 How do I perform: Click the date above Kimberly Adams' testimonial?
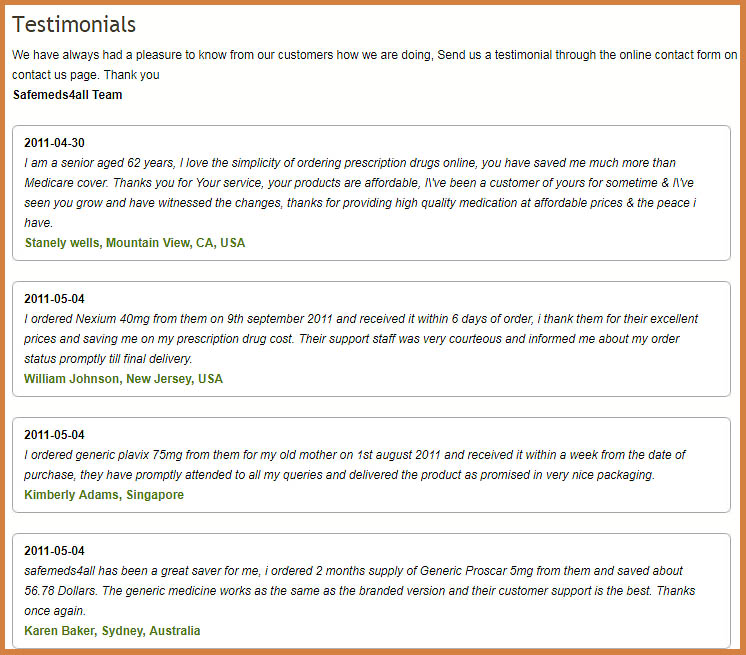(x=54, y=435)
